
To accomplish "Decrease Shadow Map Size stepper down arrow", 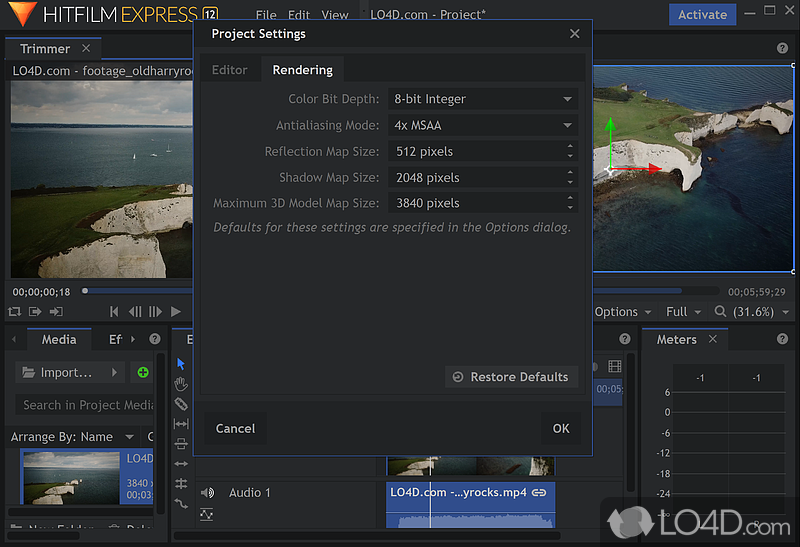I will point(570,182).
